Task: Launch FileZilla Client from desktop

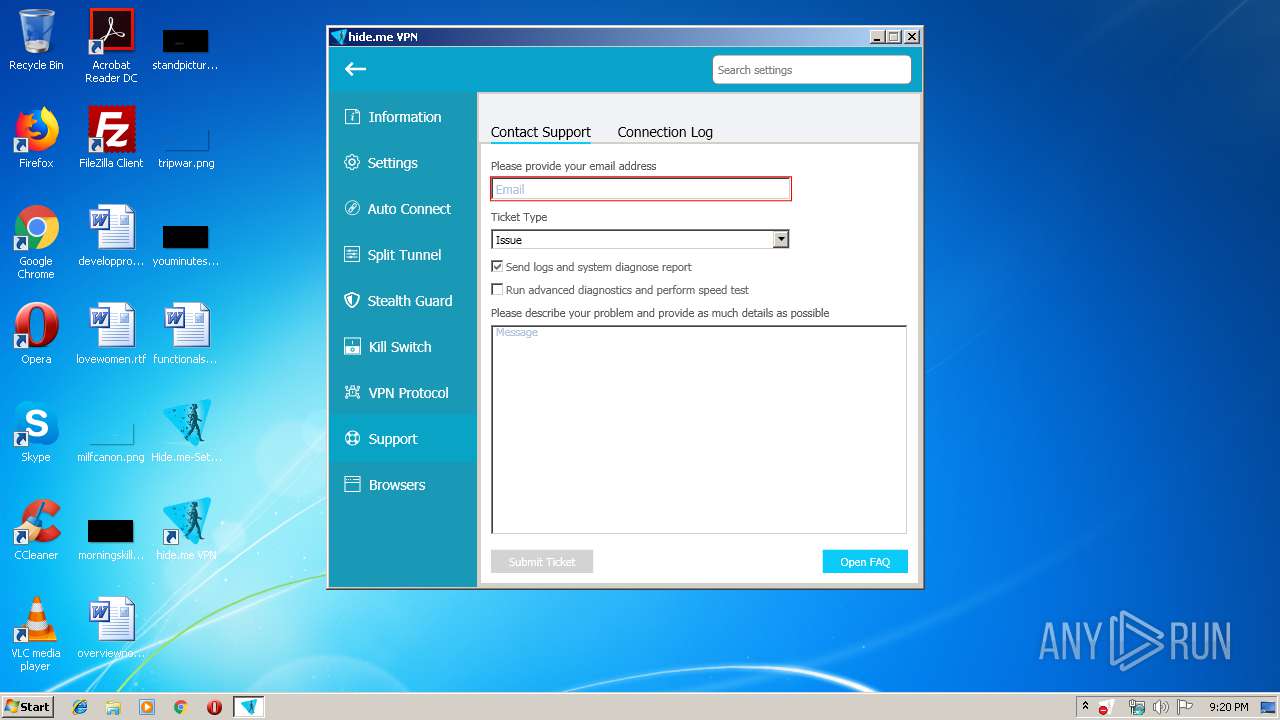Action: pos(111,138)
